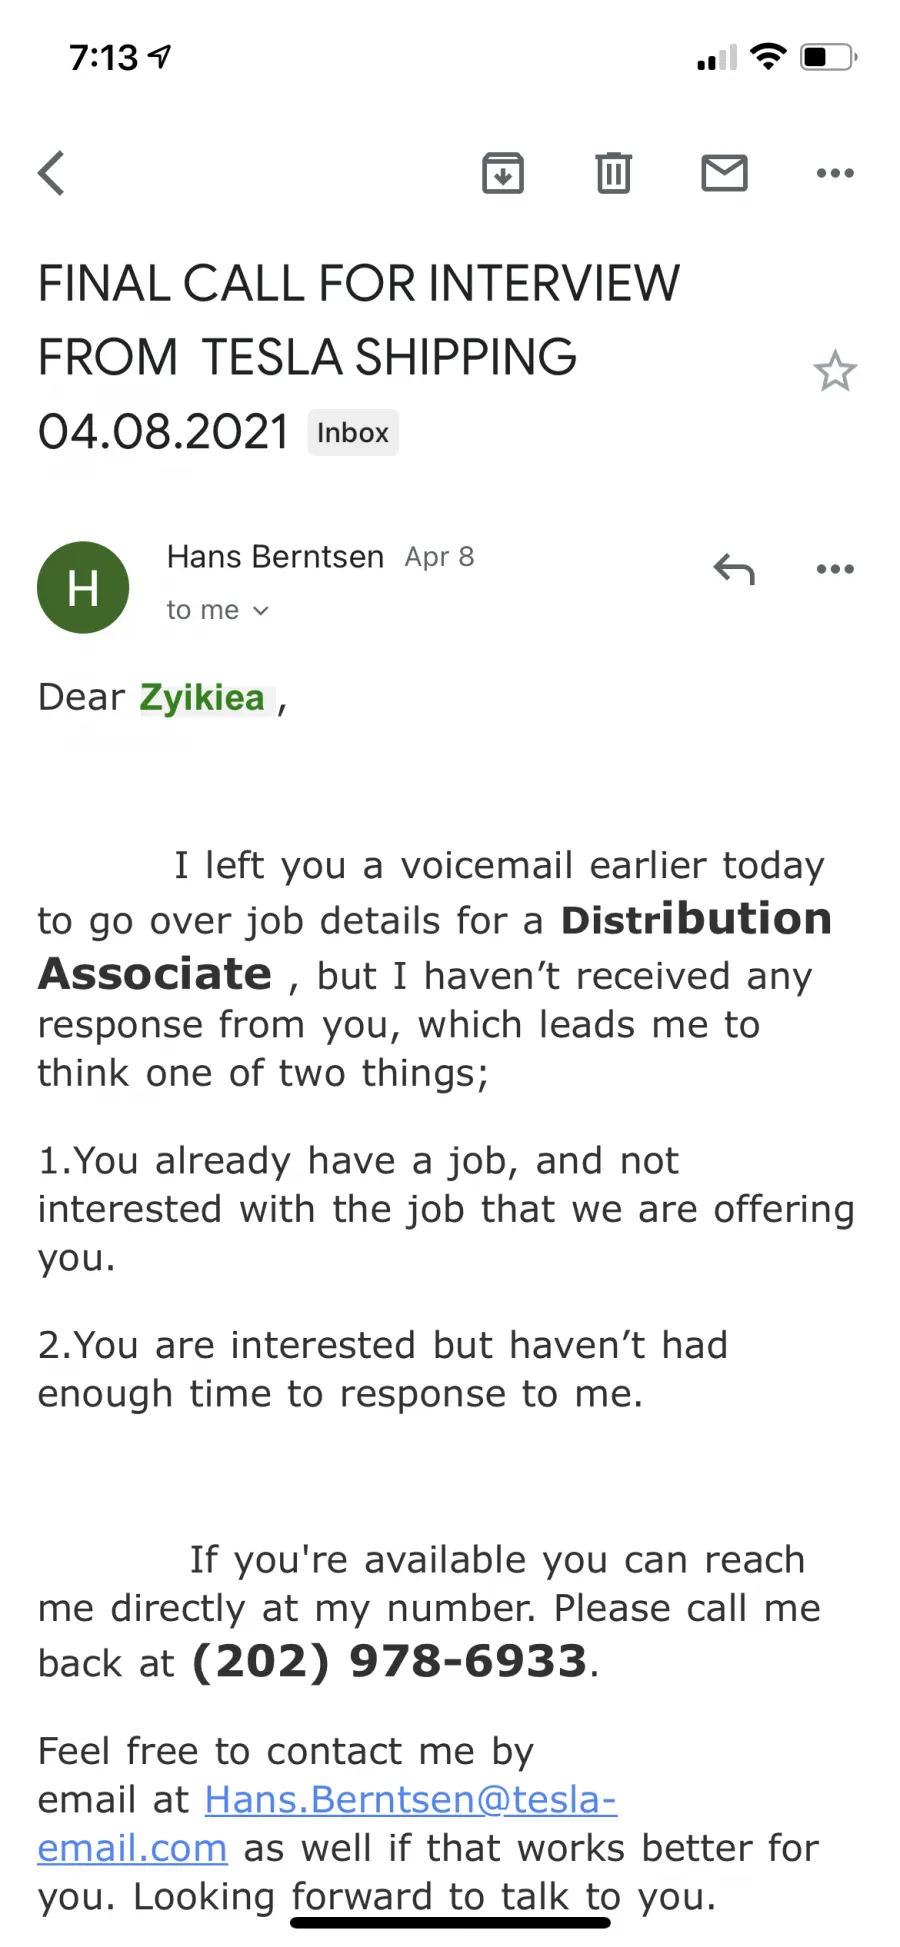900x1947 pixels.
Task: Delete the email with trash icon
Action: click(x=613, y=173)
